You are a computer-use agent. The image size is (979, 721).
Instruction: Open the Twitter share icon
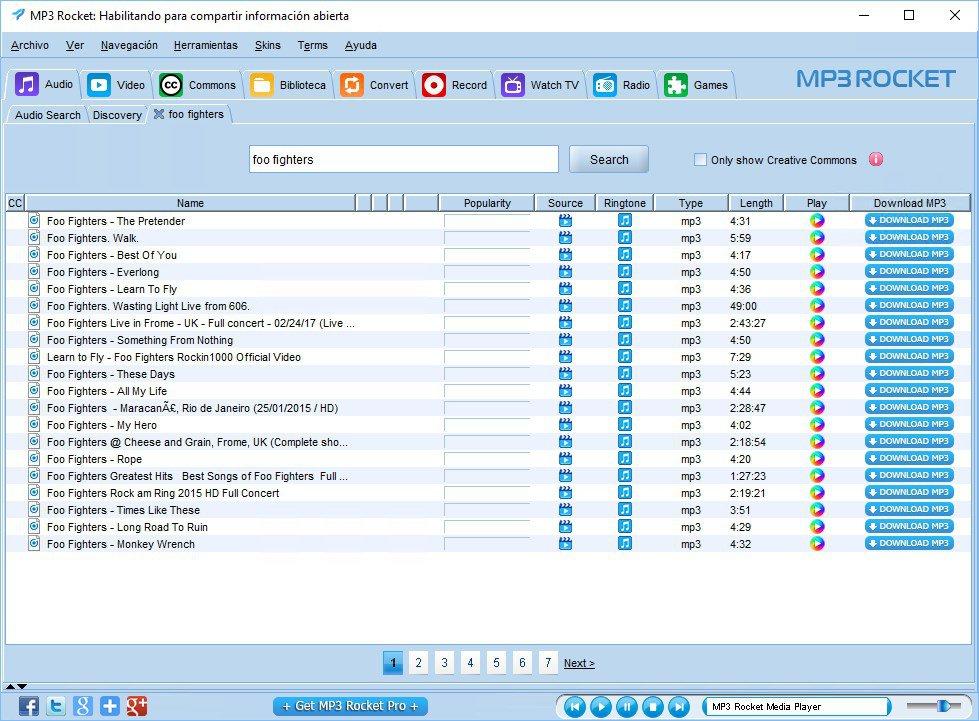click(56, 706)
